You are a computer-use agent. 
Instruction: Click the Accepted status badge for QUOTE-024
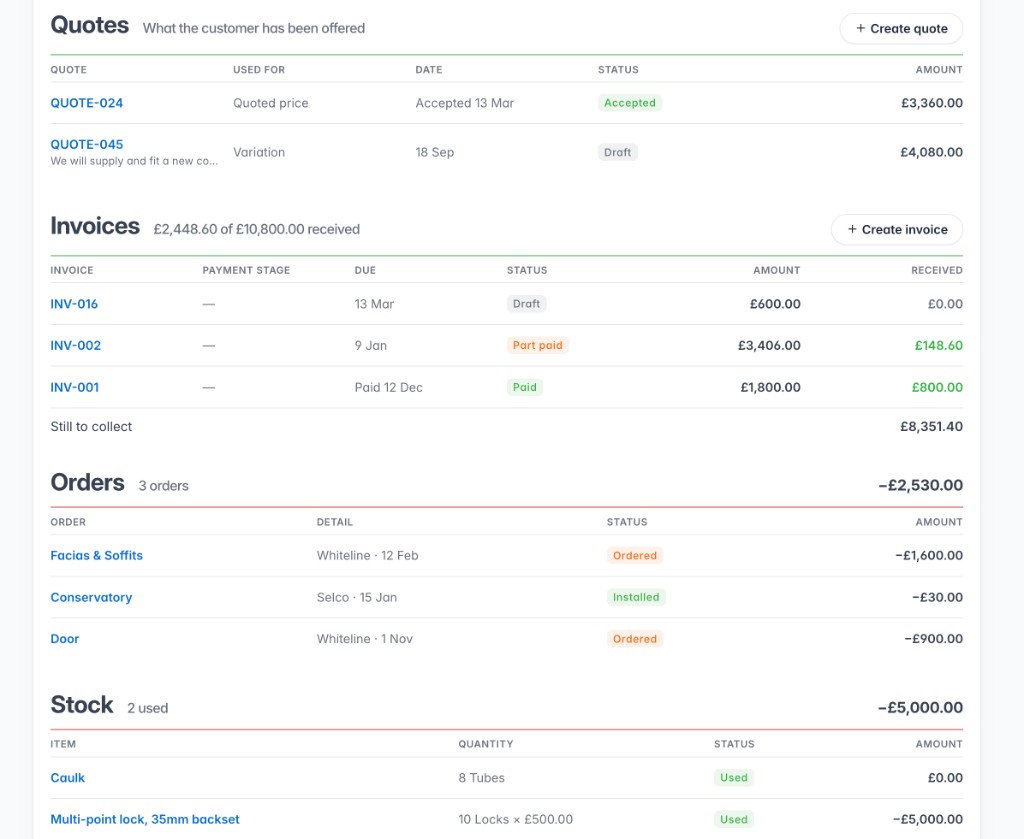pyautogui.click(x=630, y=103)
